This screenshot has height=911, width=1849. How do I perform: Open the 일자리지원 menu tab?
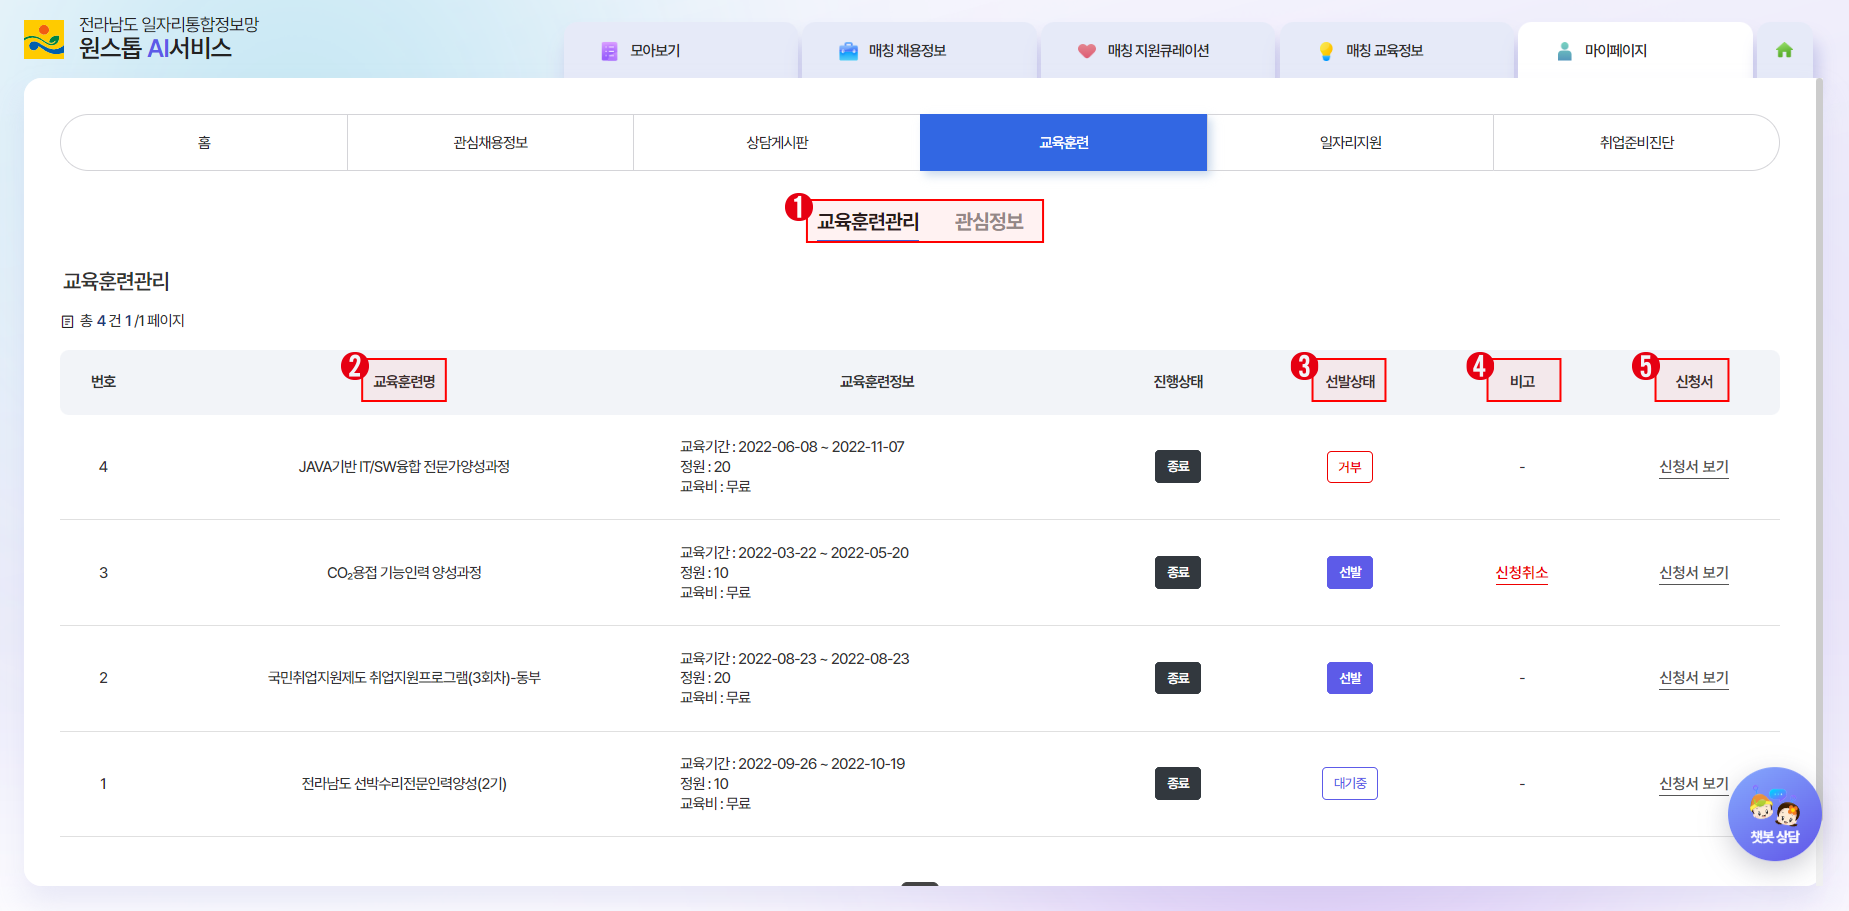(1350, 143)
